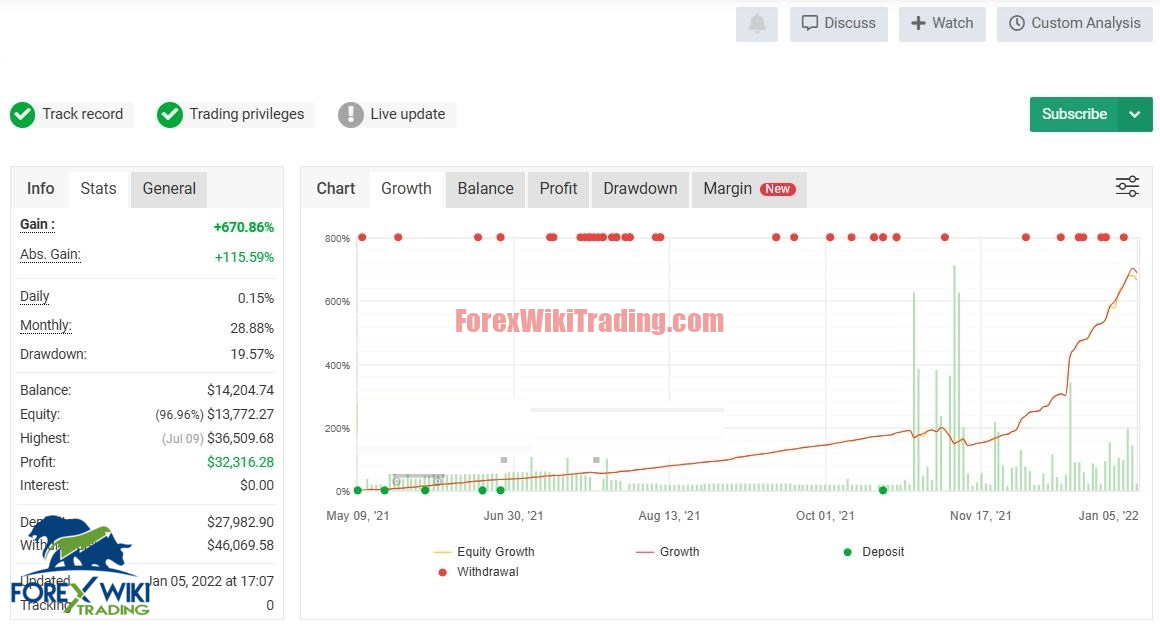Expand the Subscribe dropdown arrow
This screenshot has width=1160, height=628.
[1135, 114]
